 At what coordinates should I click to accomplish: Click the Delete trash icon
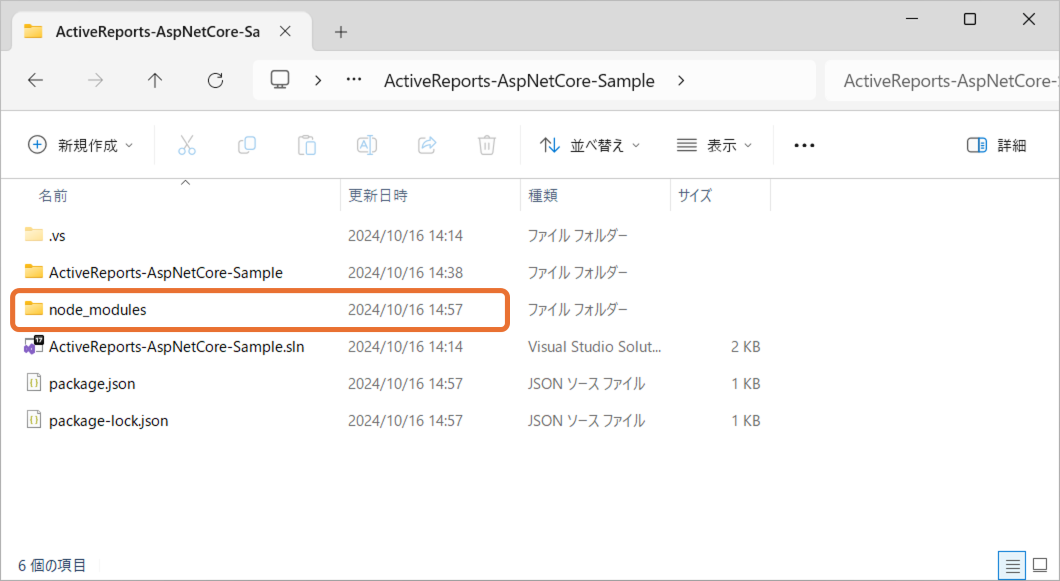(487, 145)
